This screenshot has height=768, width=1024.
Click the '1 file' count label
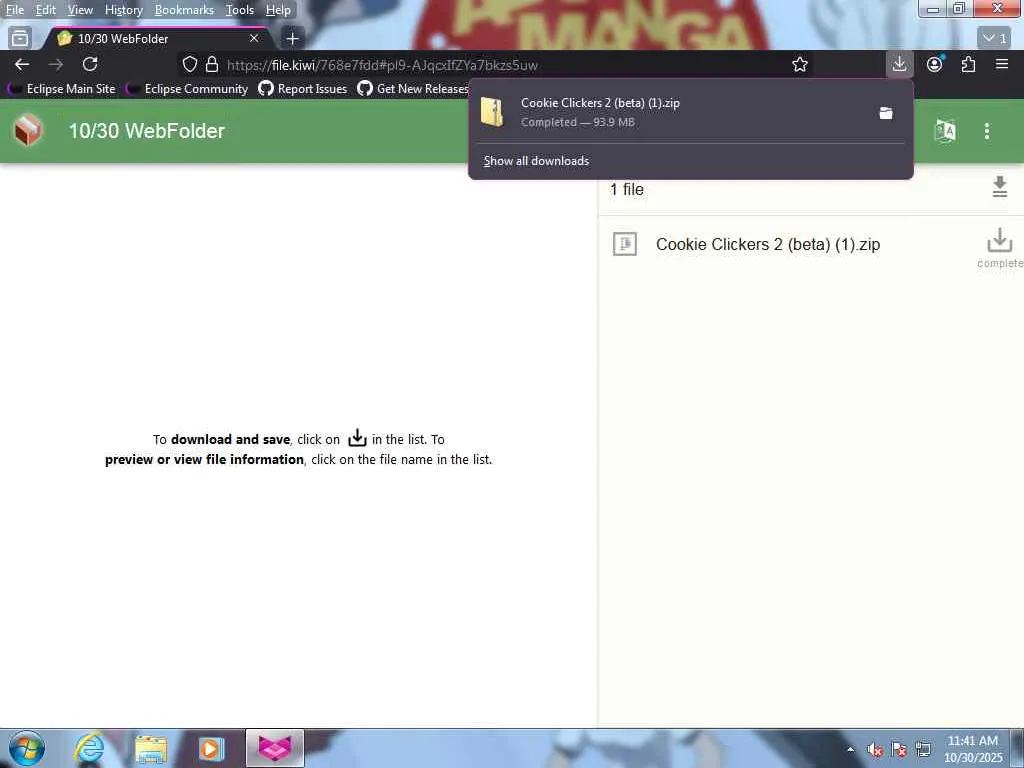coord(627,189)
